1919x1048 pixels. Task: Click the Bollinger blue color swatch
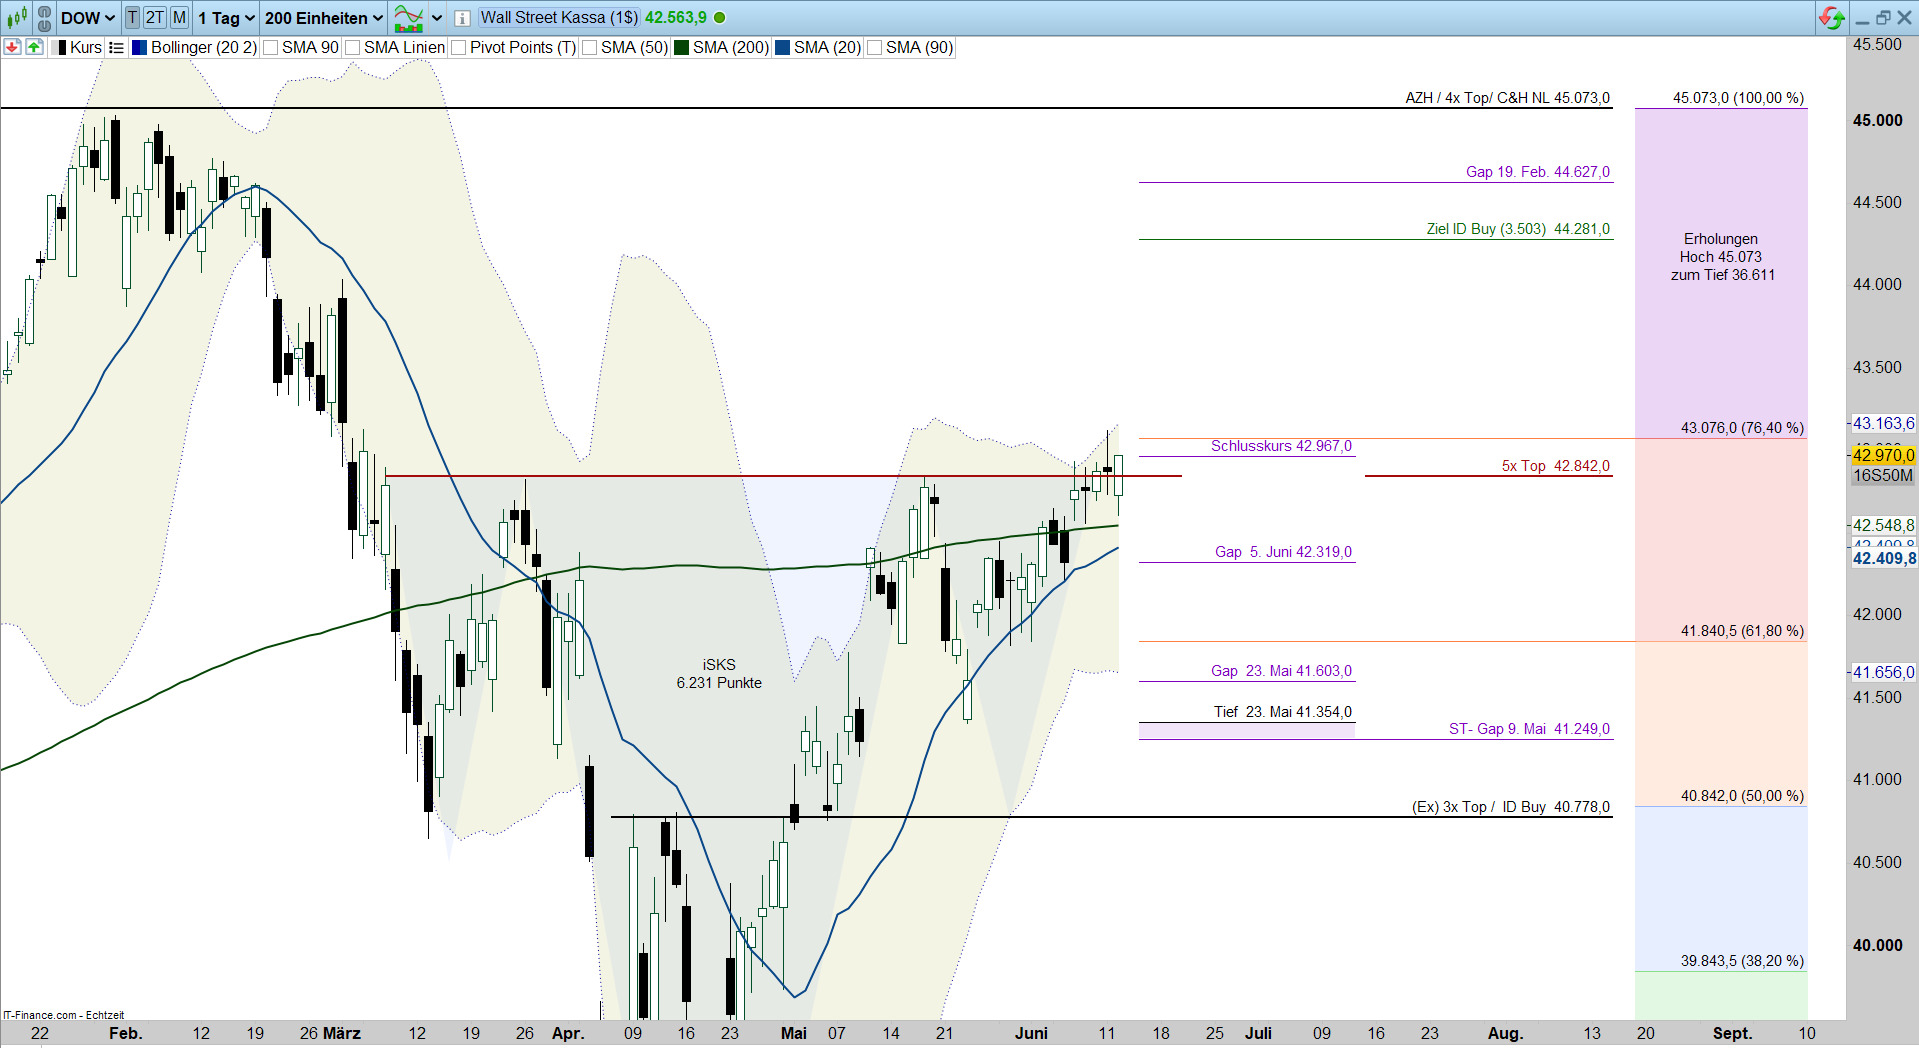click(139, 47)
